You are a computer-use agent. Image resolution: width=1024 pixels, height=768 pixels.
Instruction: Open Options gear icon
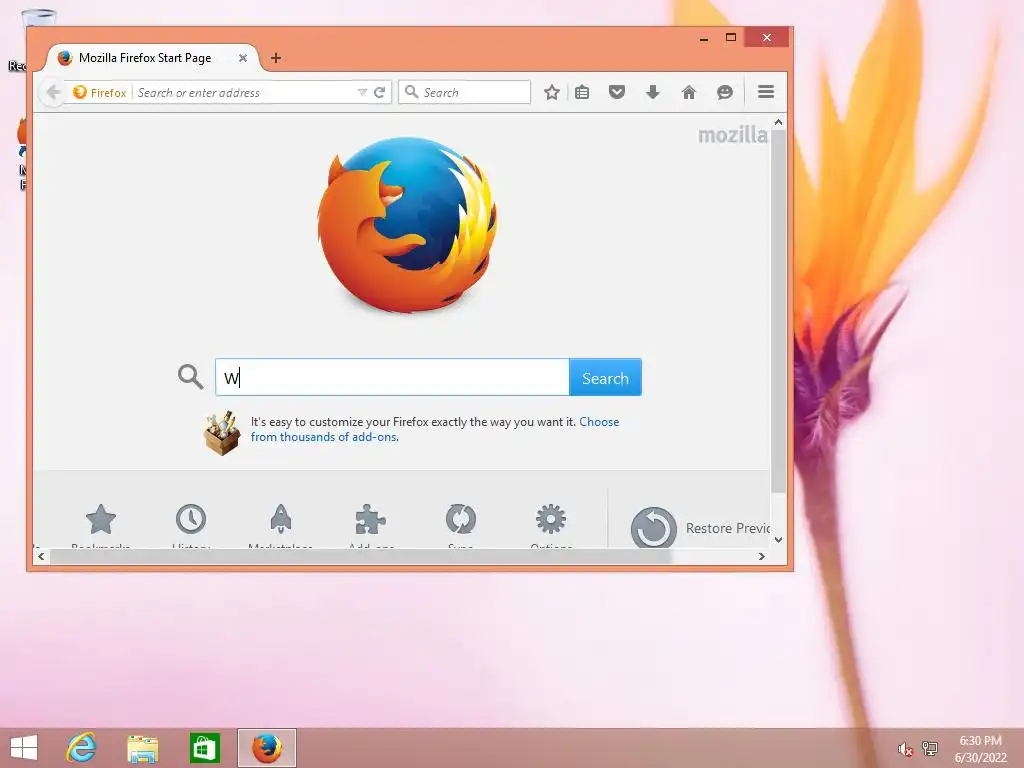551,519
